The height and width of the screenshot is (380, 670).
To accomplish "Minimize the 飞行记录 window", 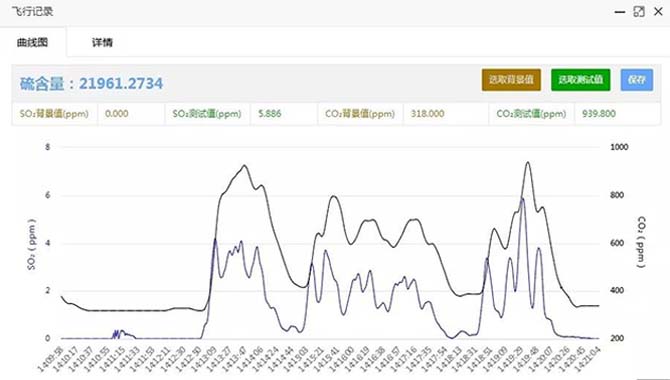I will 620,12.
